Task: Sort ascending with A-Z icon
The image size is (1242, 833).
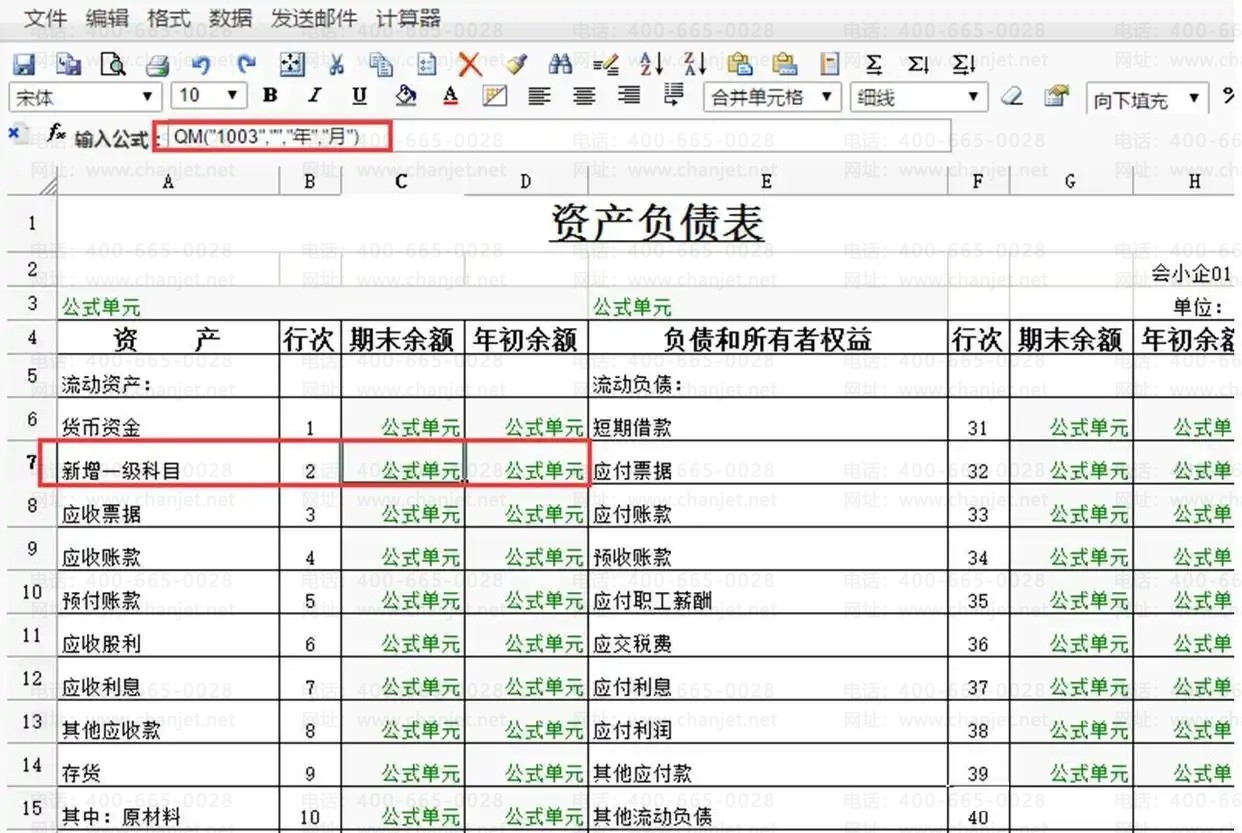Action: 651,65
